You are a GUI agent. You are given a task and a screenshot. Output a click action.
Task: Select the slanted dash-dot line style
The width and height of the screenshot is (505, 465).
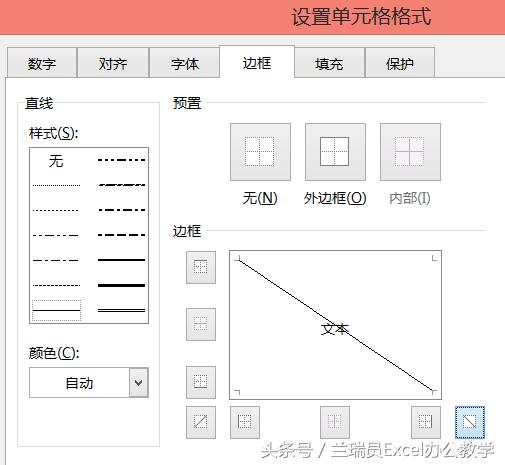[122, 185]
